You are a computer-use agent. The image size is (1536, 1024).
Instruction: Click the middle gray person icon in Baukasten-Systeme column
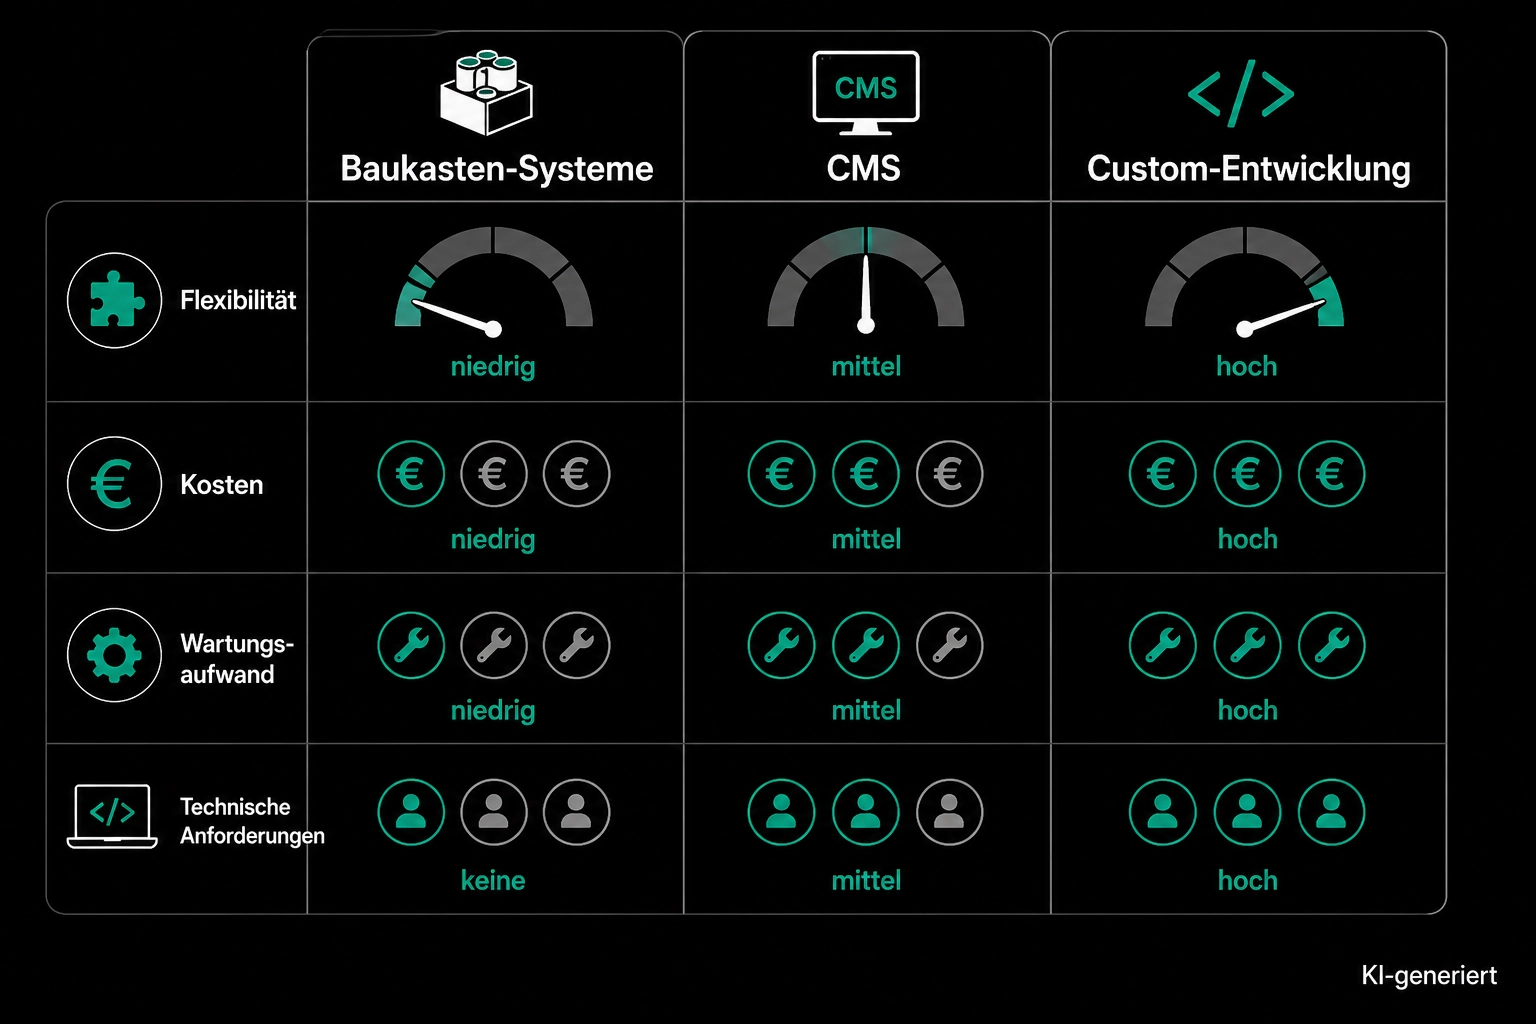[x=494, y=812]
